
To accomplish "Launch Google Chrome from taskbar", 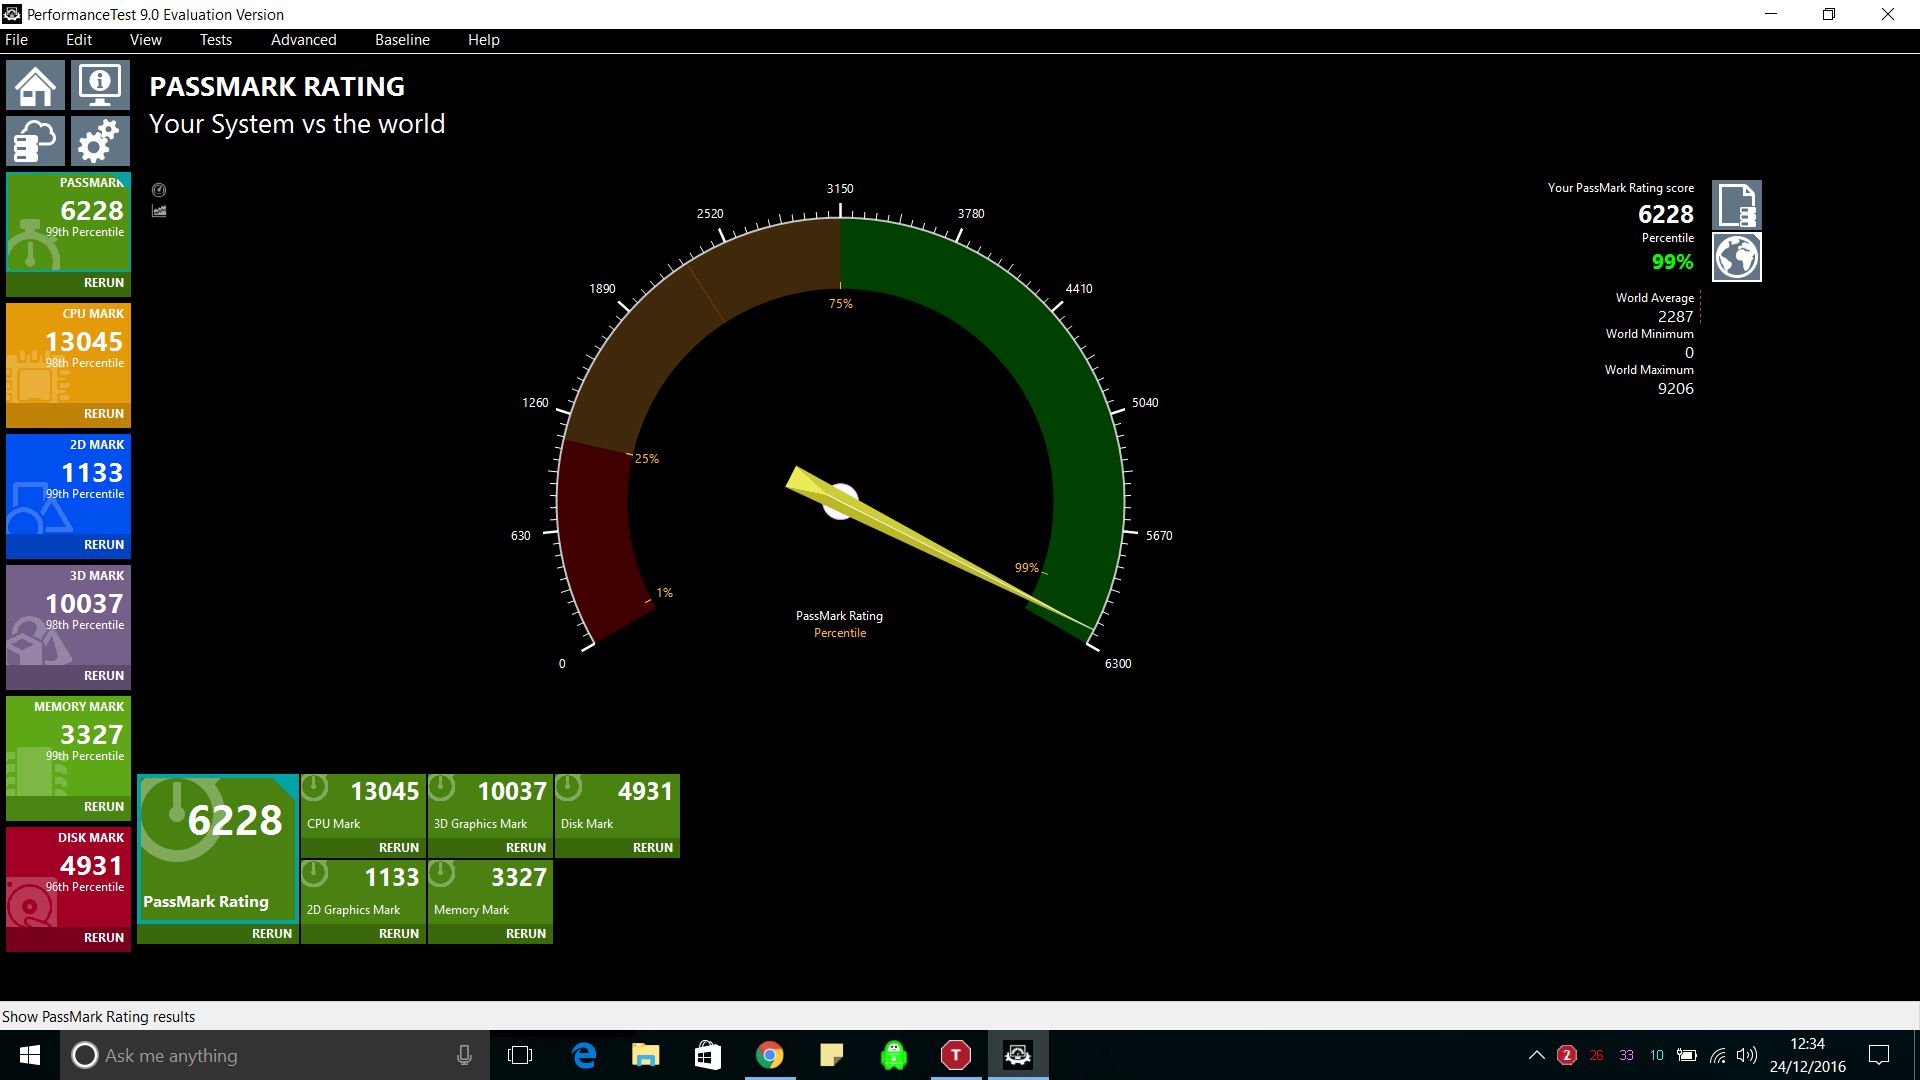I will 770,1055.
